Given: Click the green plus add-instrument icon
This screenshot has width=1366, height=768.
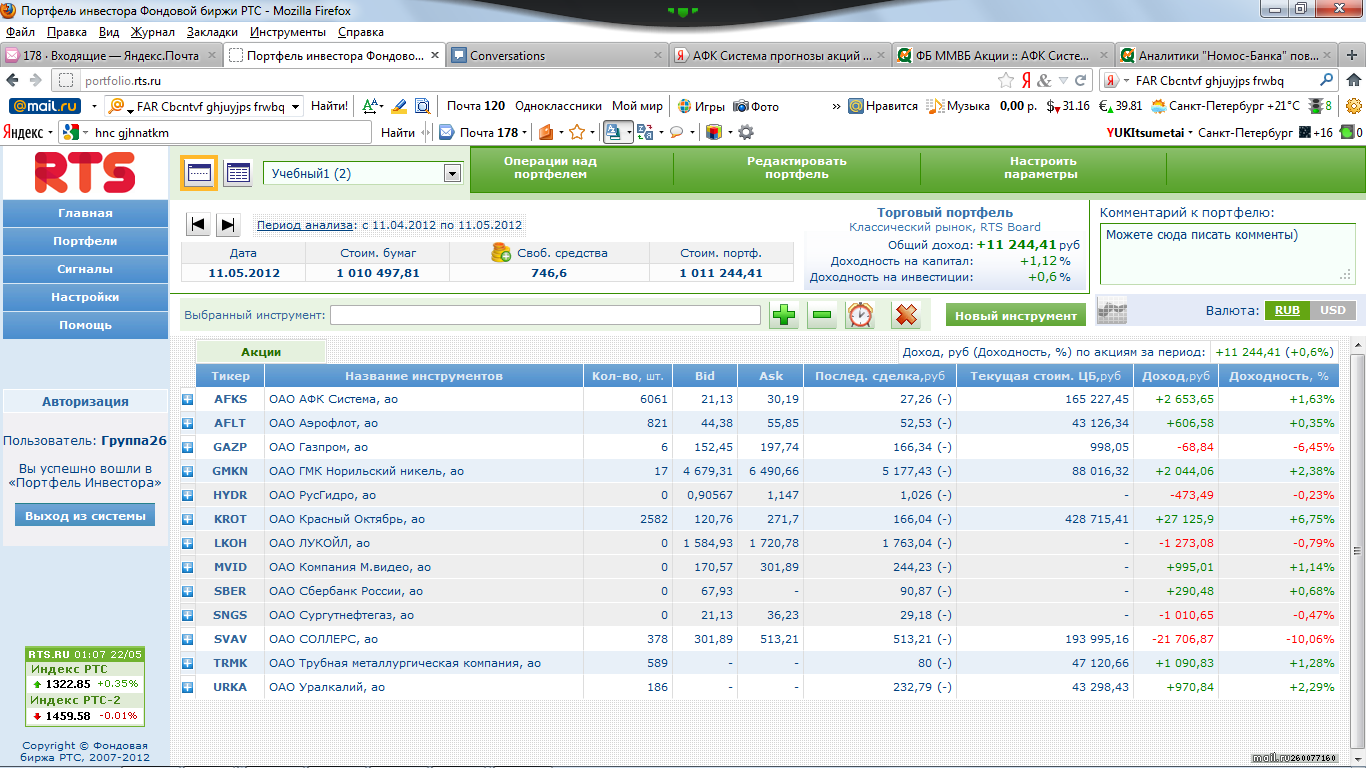Looking at the screenshot, I should [x=784, y=315].
